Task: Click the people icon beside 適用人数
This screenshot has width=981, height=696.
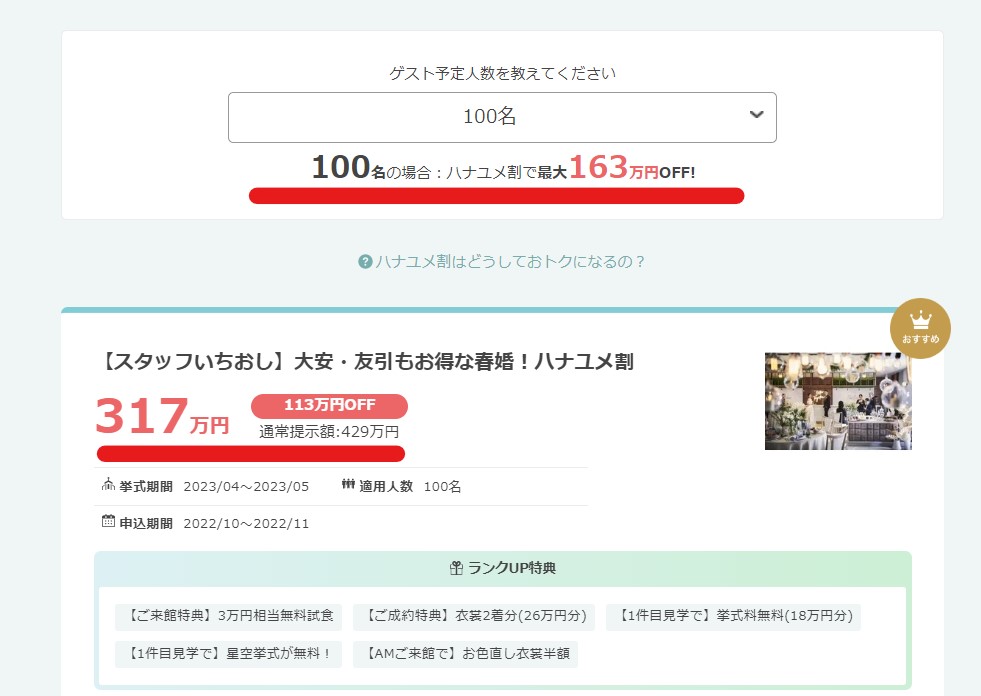Action: coord(348,484)
